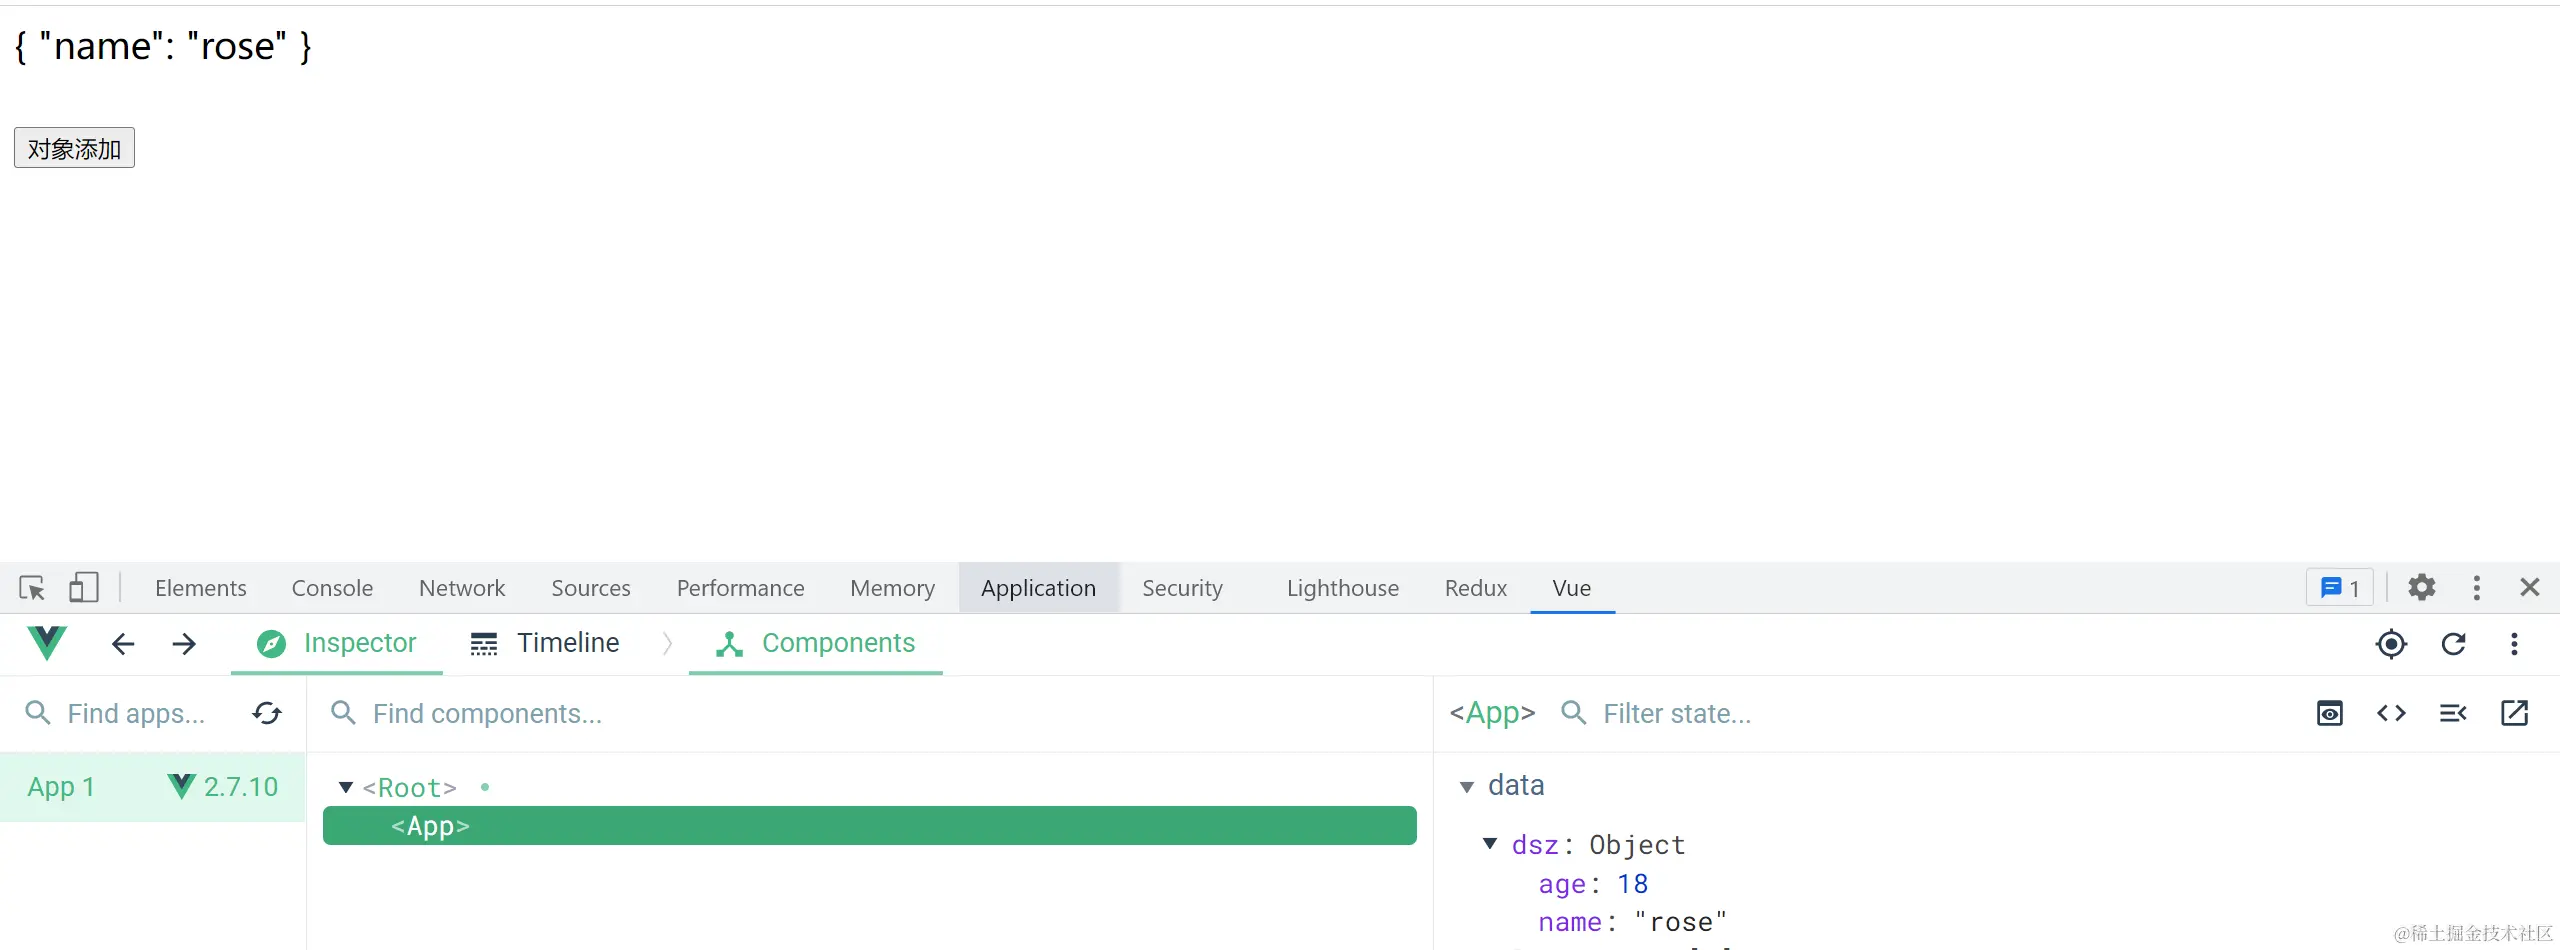
Task: Open the Timeline tab
Action: (546, 643)
